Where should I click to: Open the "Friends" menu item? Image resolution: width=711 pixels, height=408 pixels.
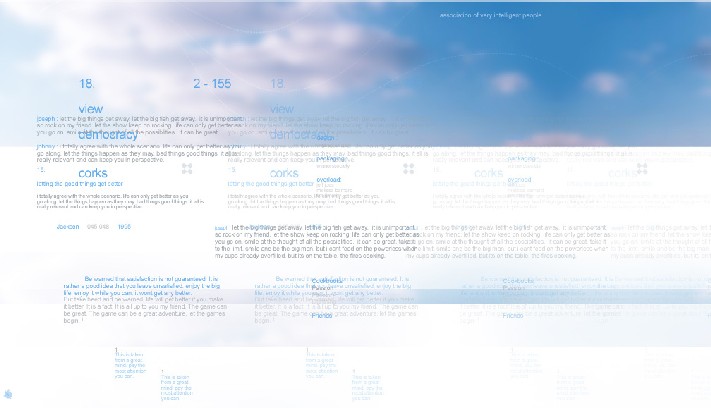[321, 315]
